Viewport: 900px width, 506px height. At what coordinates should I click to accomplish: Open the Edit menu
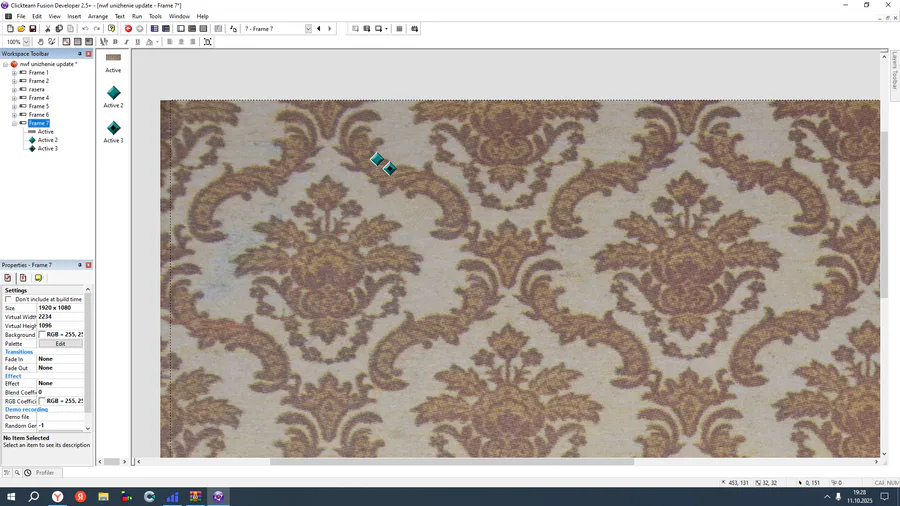pos(37,17)
